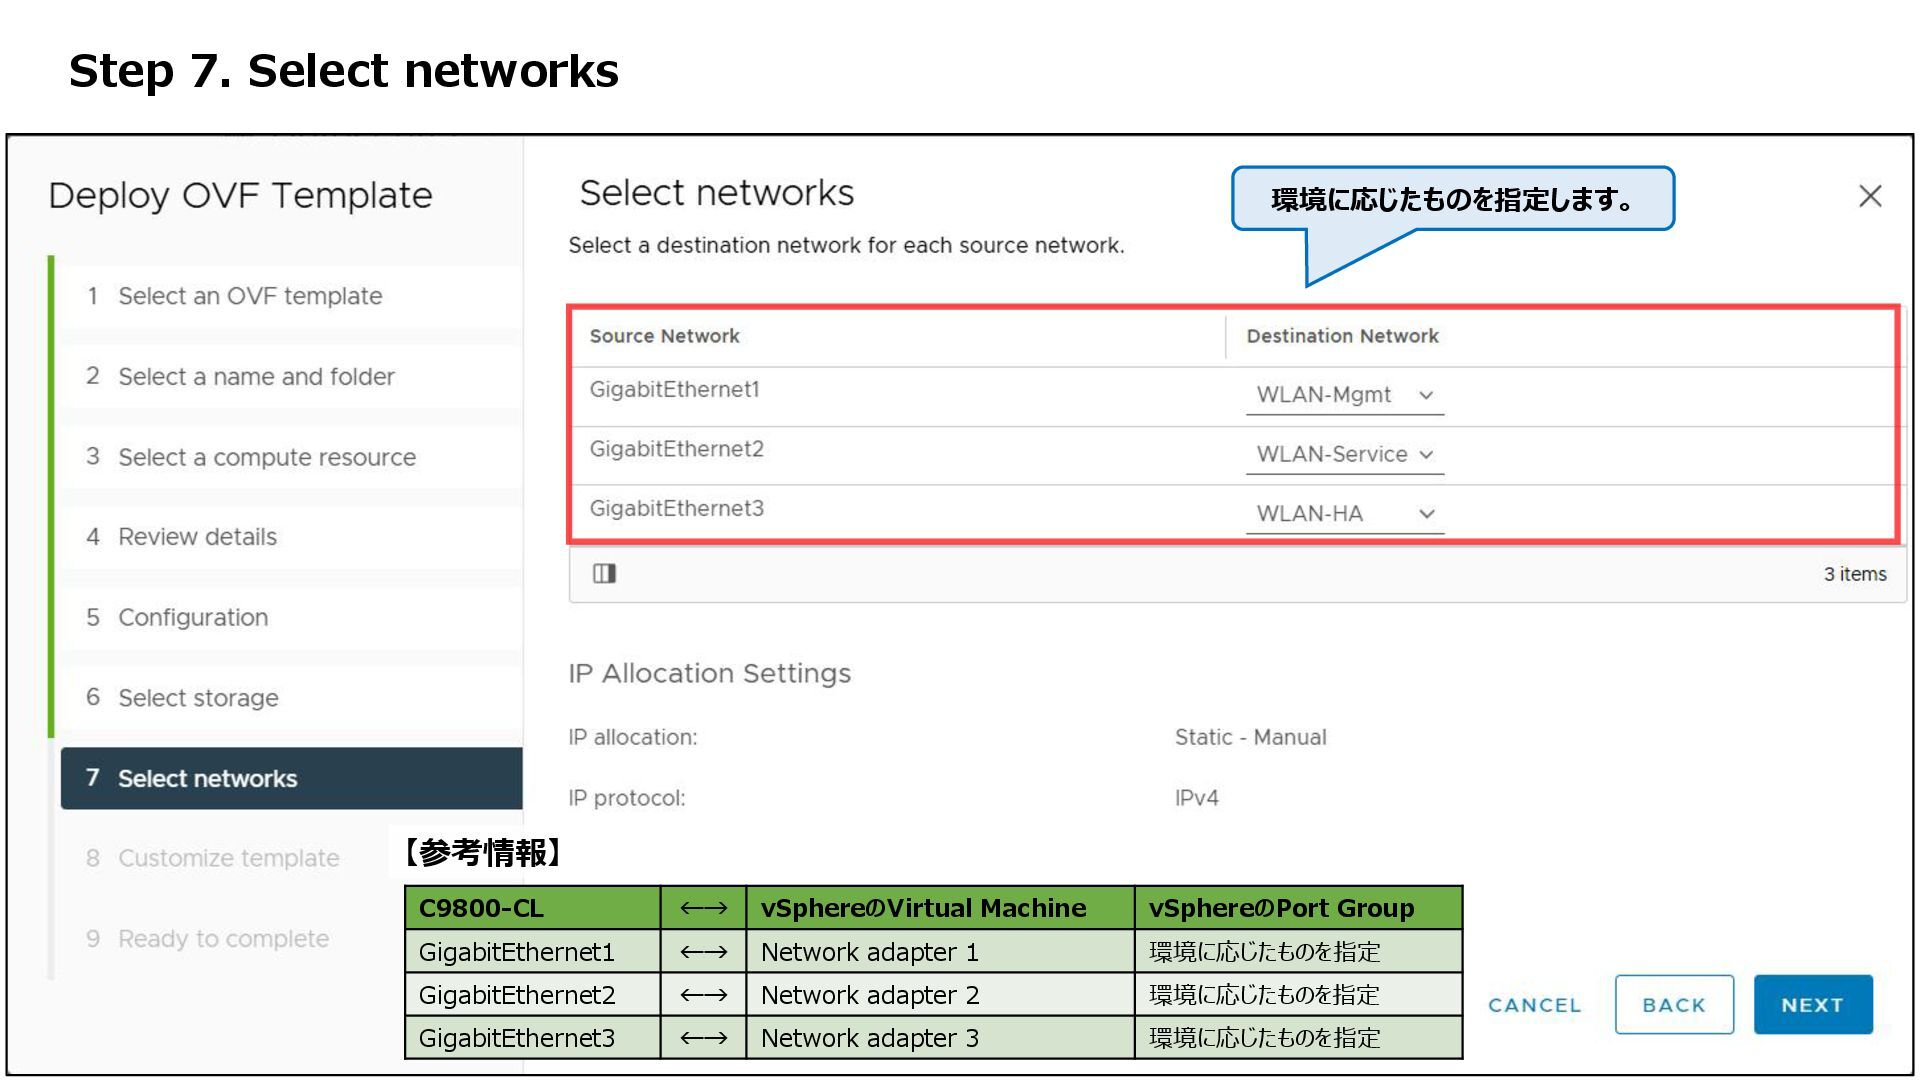This screenshot has width=1920, height=1080.
Task: Go to step 5 Configuration
Action: click(193, 617)
